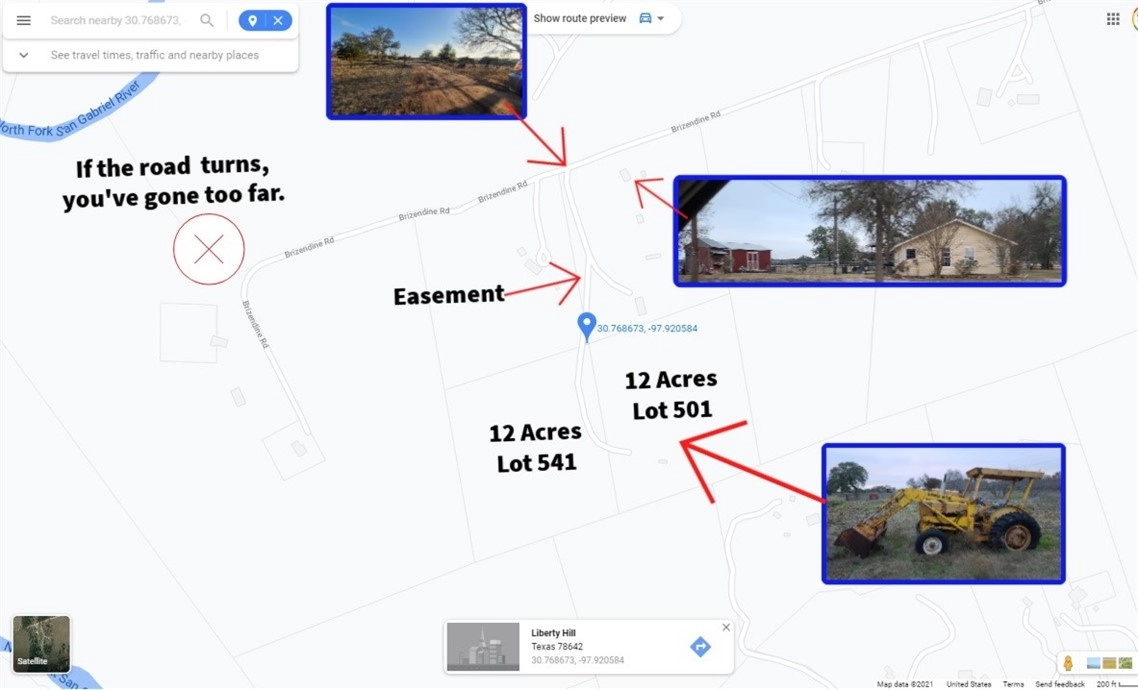1138x690 pixels.
Task: Click the blue dropped pin chip icon
Action: [x=252, y=20]
